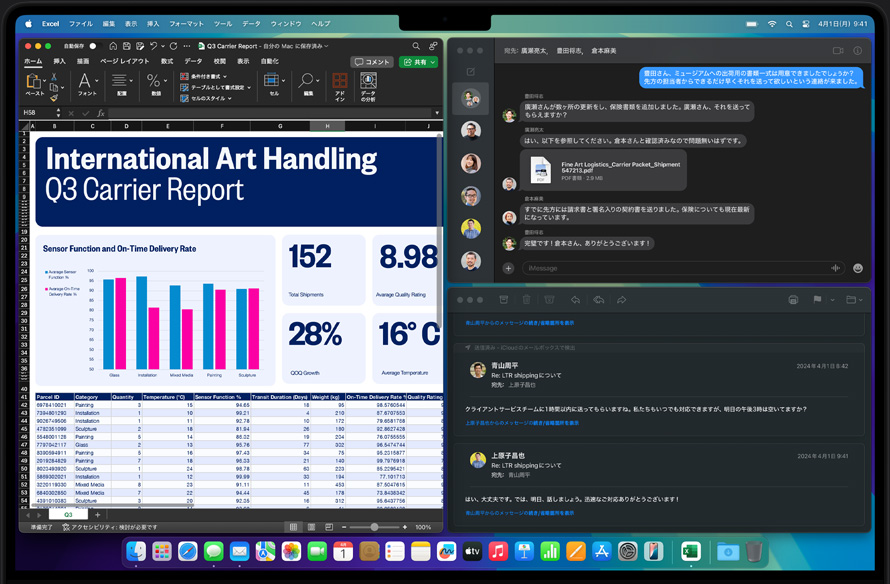Viewport: 890px width, 584px height.
Task: Click the Forward arrow in Mail toolbar
Action: point(622,300)
